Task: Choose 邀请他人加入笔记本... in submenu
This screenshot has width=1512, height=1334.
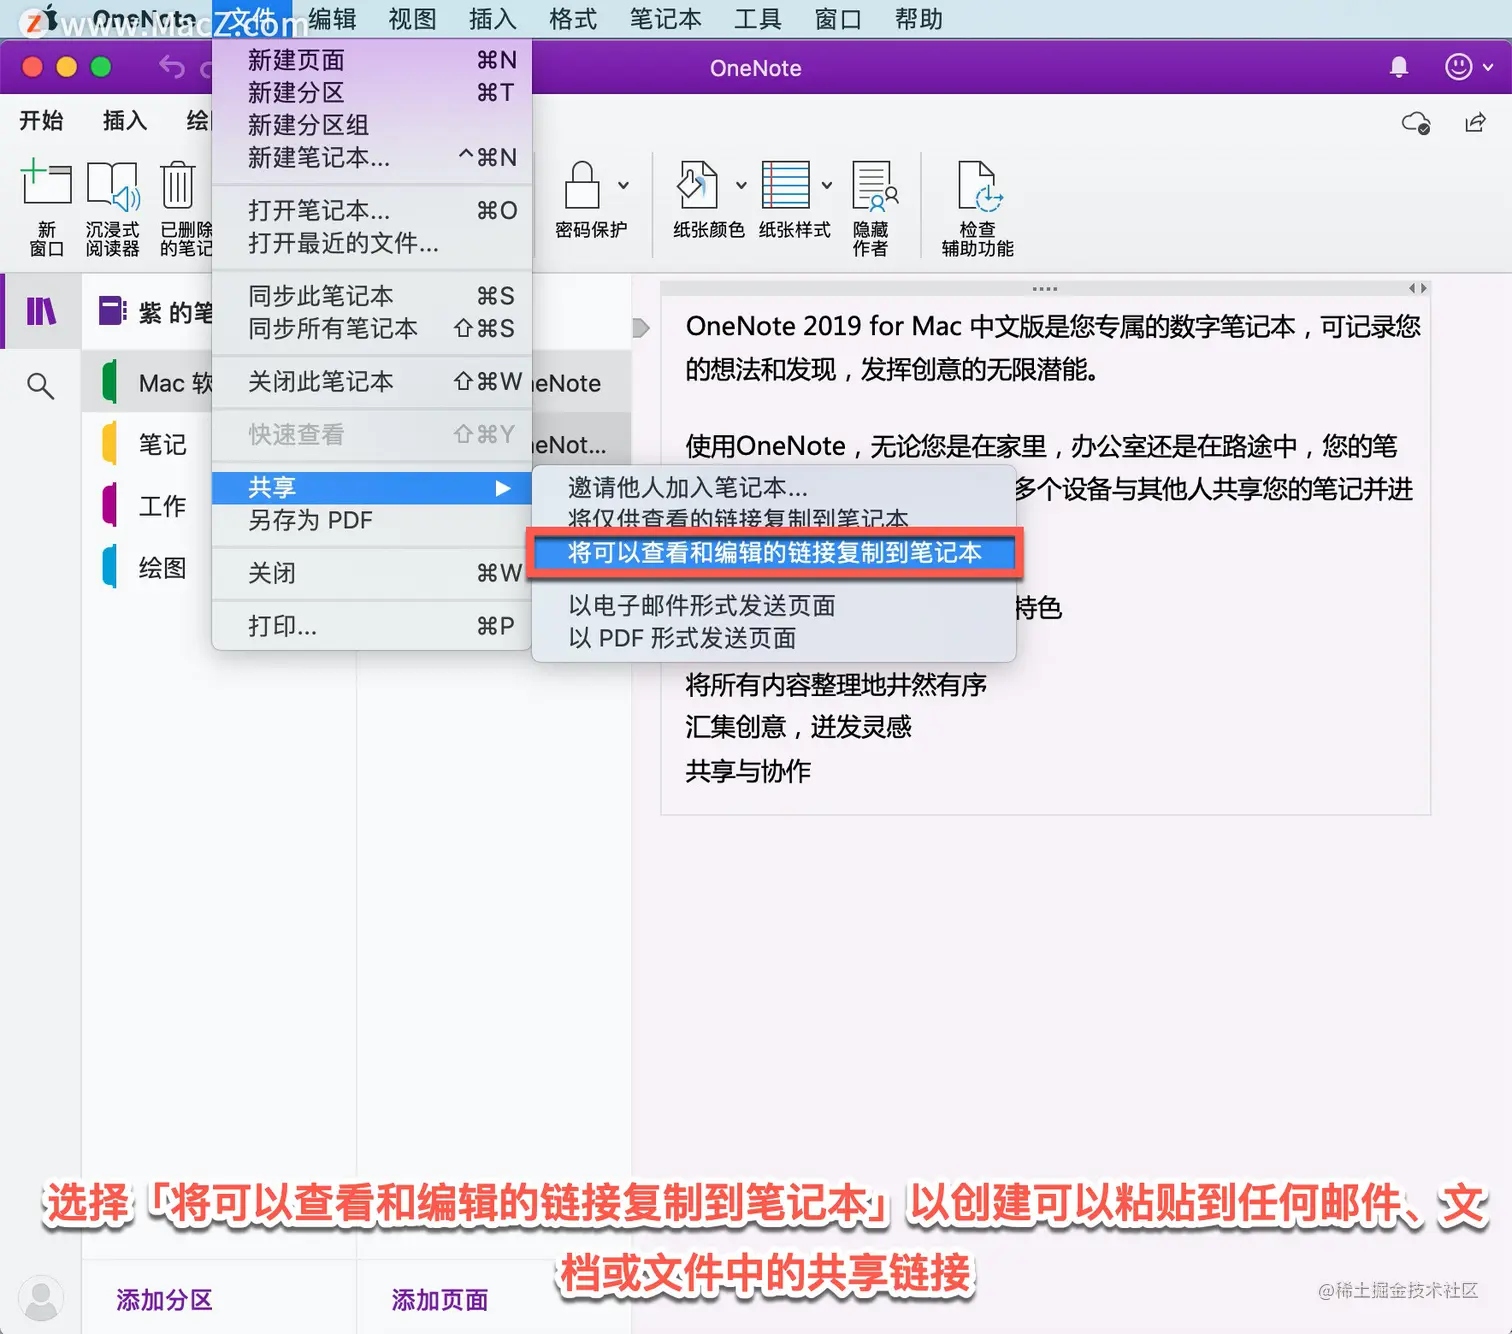Action: [774, 487]
